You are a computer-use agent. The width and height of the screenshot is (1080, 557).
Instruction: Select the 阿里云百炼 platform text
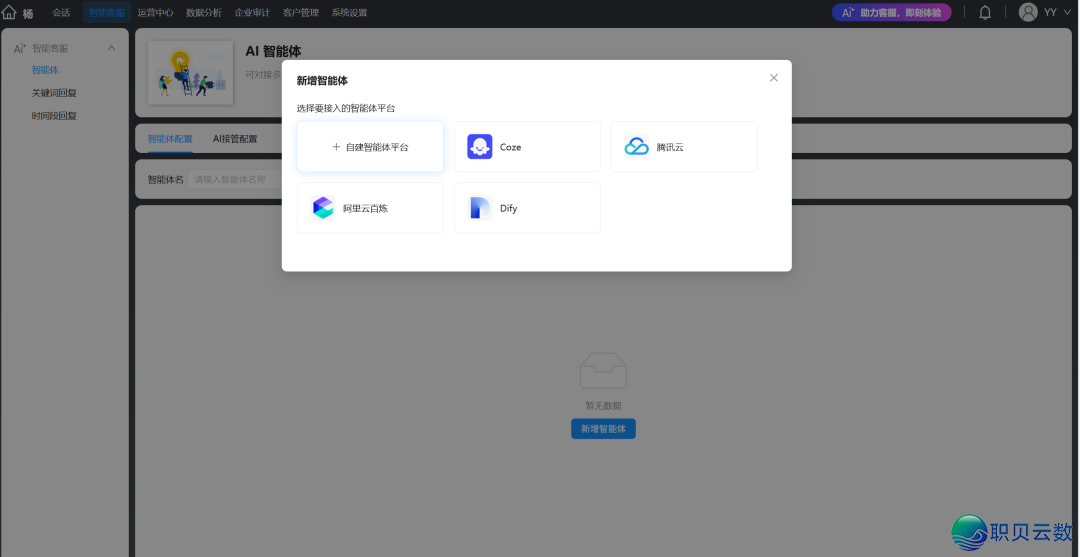coord(366,209)
